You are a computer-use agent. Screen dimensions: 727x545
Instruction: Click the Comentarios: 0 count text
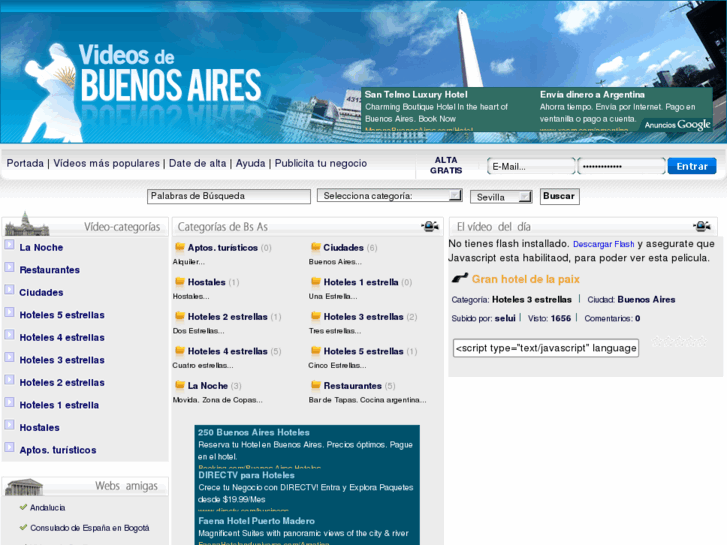tap(612, 318)
